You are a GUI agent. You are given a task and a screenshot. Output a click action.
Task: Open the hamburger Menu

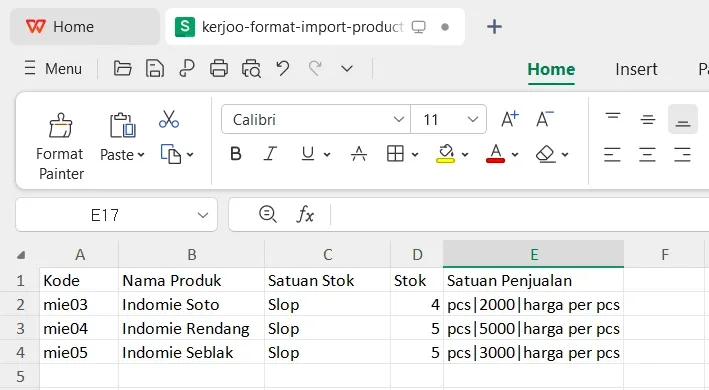click(x=53, y=69)
